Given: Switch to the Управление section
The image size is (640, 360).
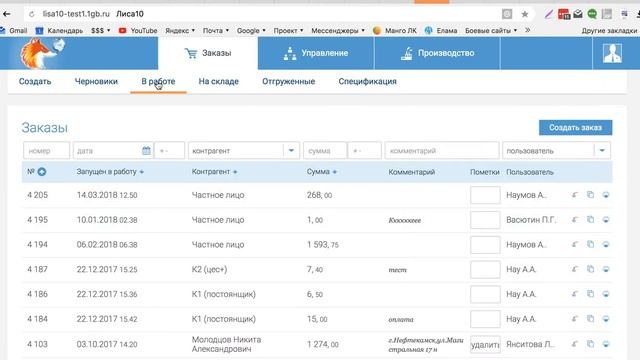Looking at the screenshot, I should 316,53.
